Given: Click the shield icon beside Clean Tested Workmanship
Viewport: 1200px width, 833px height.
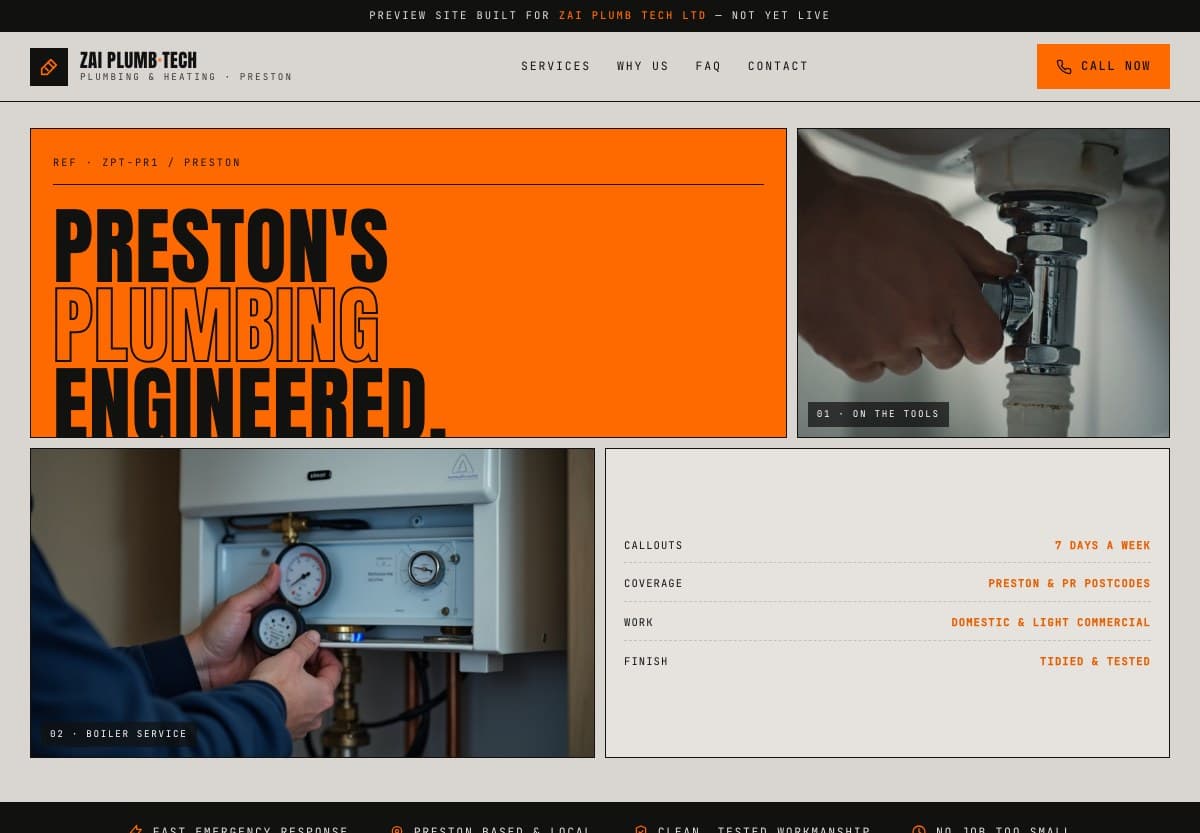Looking at the screenshot, I should tap(641, 829).
